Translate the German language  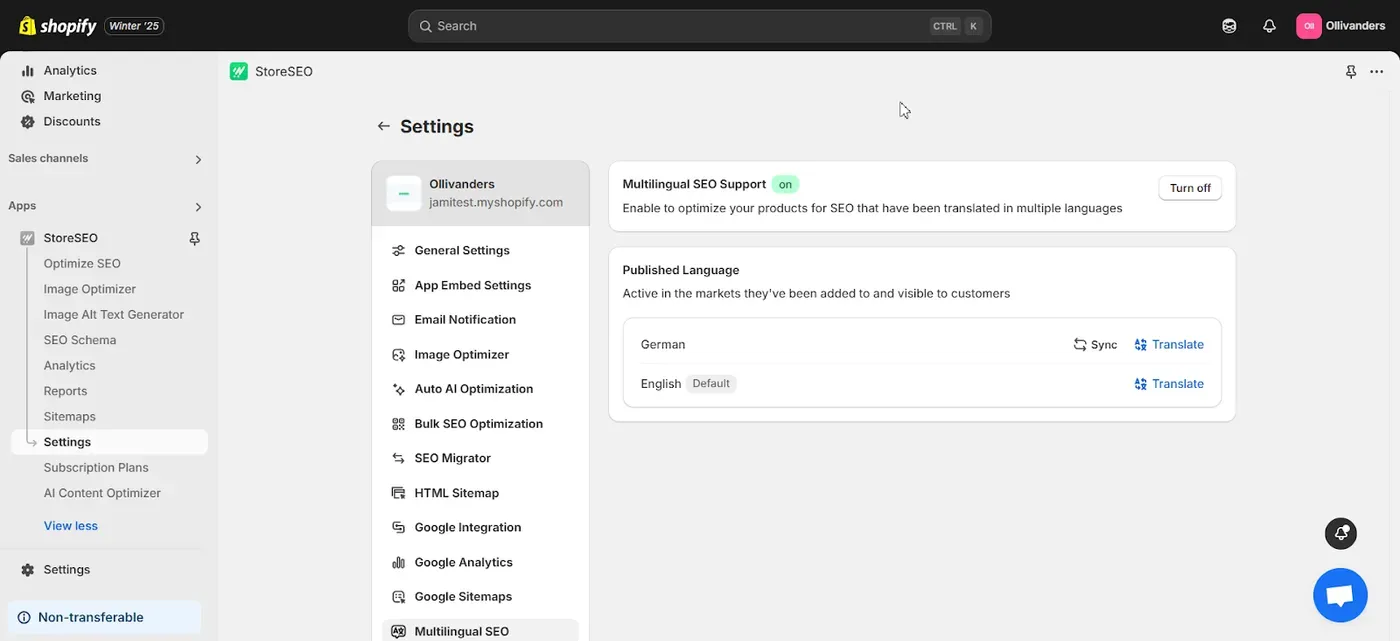click(x=1169, y=345)
